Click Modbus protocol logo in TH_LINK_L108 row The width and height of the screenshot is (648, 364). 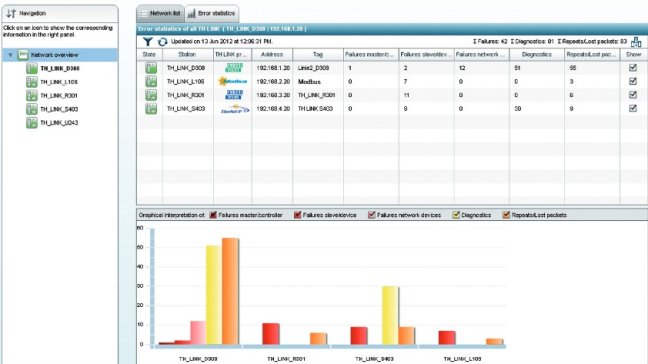coord(233,81)
